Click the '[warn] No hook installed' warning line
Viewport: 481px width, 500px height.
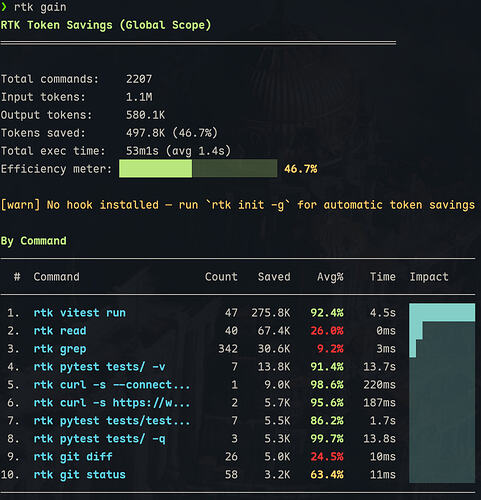pyautogui.click(x=238, y=205)
